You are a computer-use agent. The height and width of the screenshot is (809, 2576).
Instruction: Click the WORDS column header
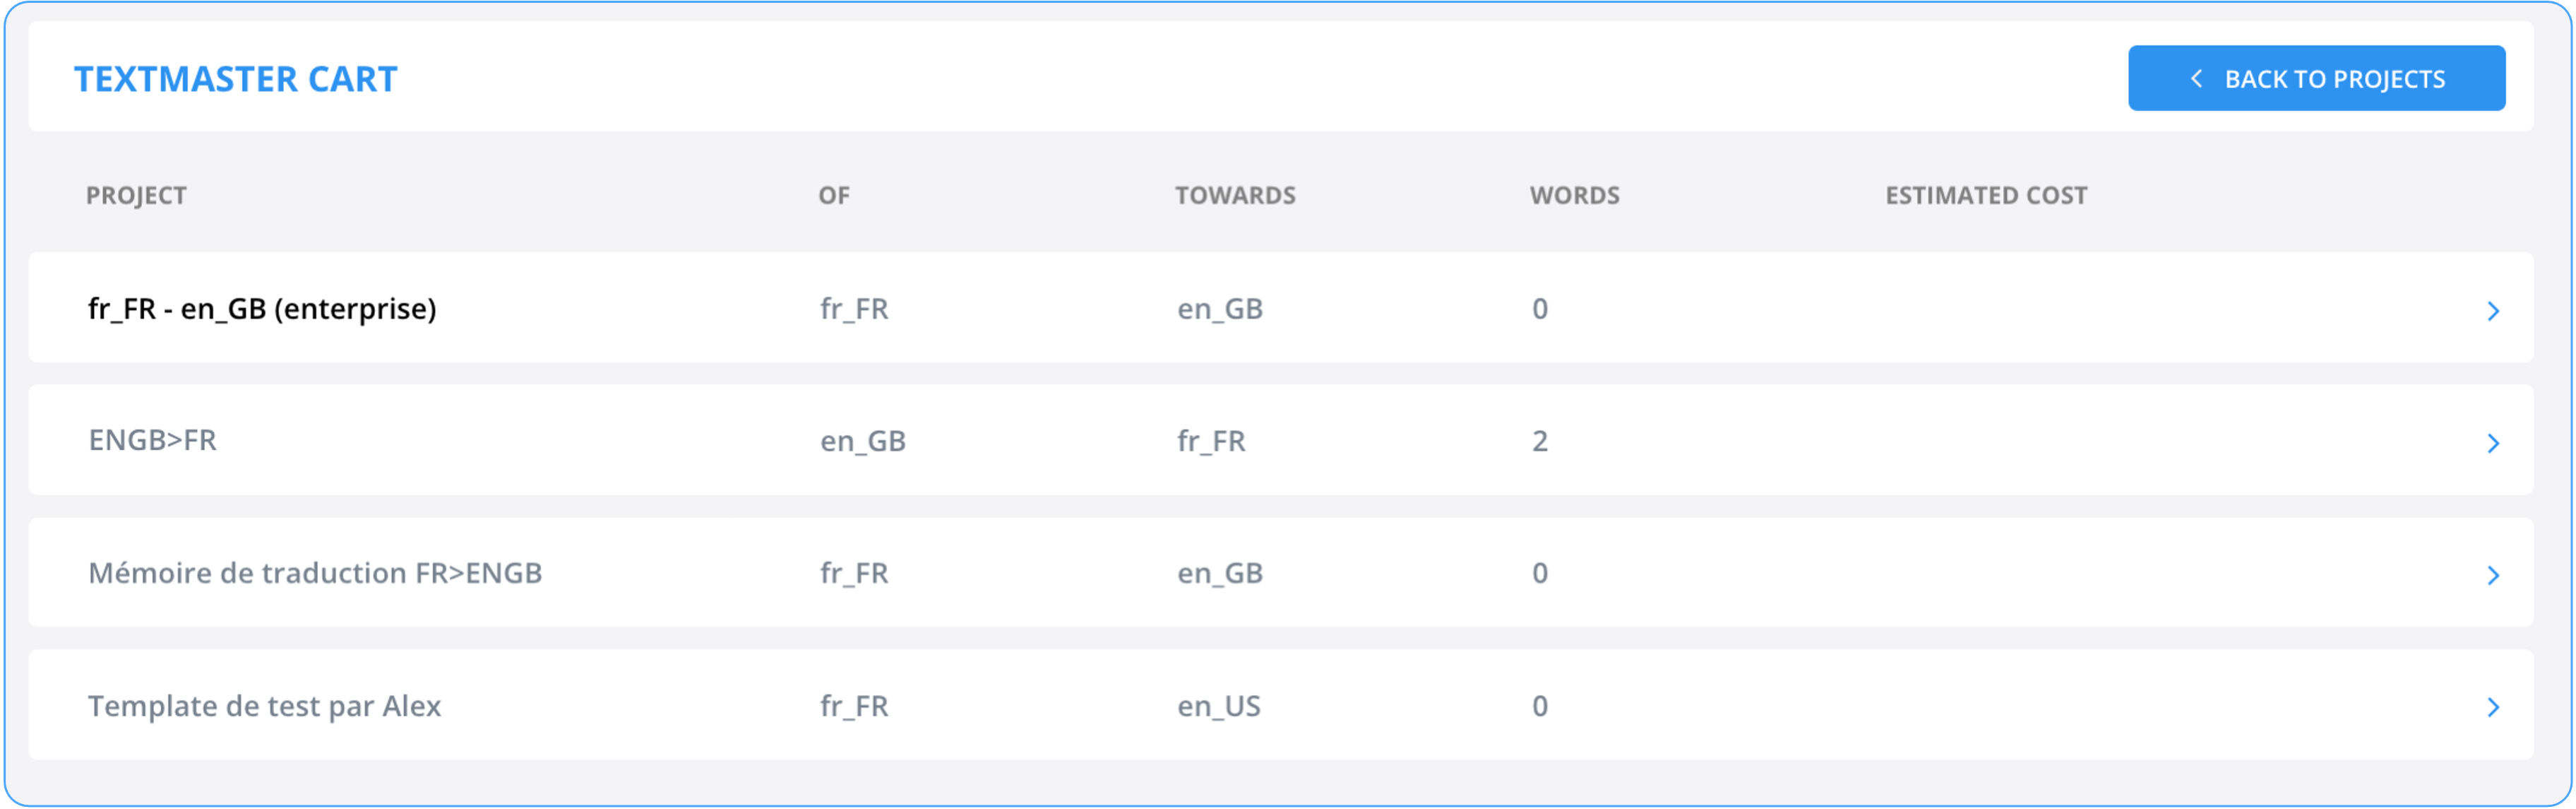coord(1574,195)
